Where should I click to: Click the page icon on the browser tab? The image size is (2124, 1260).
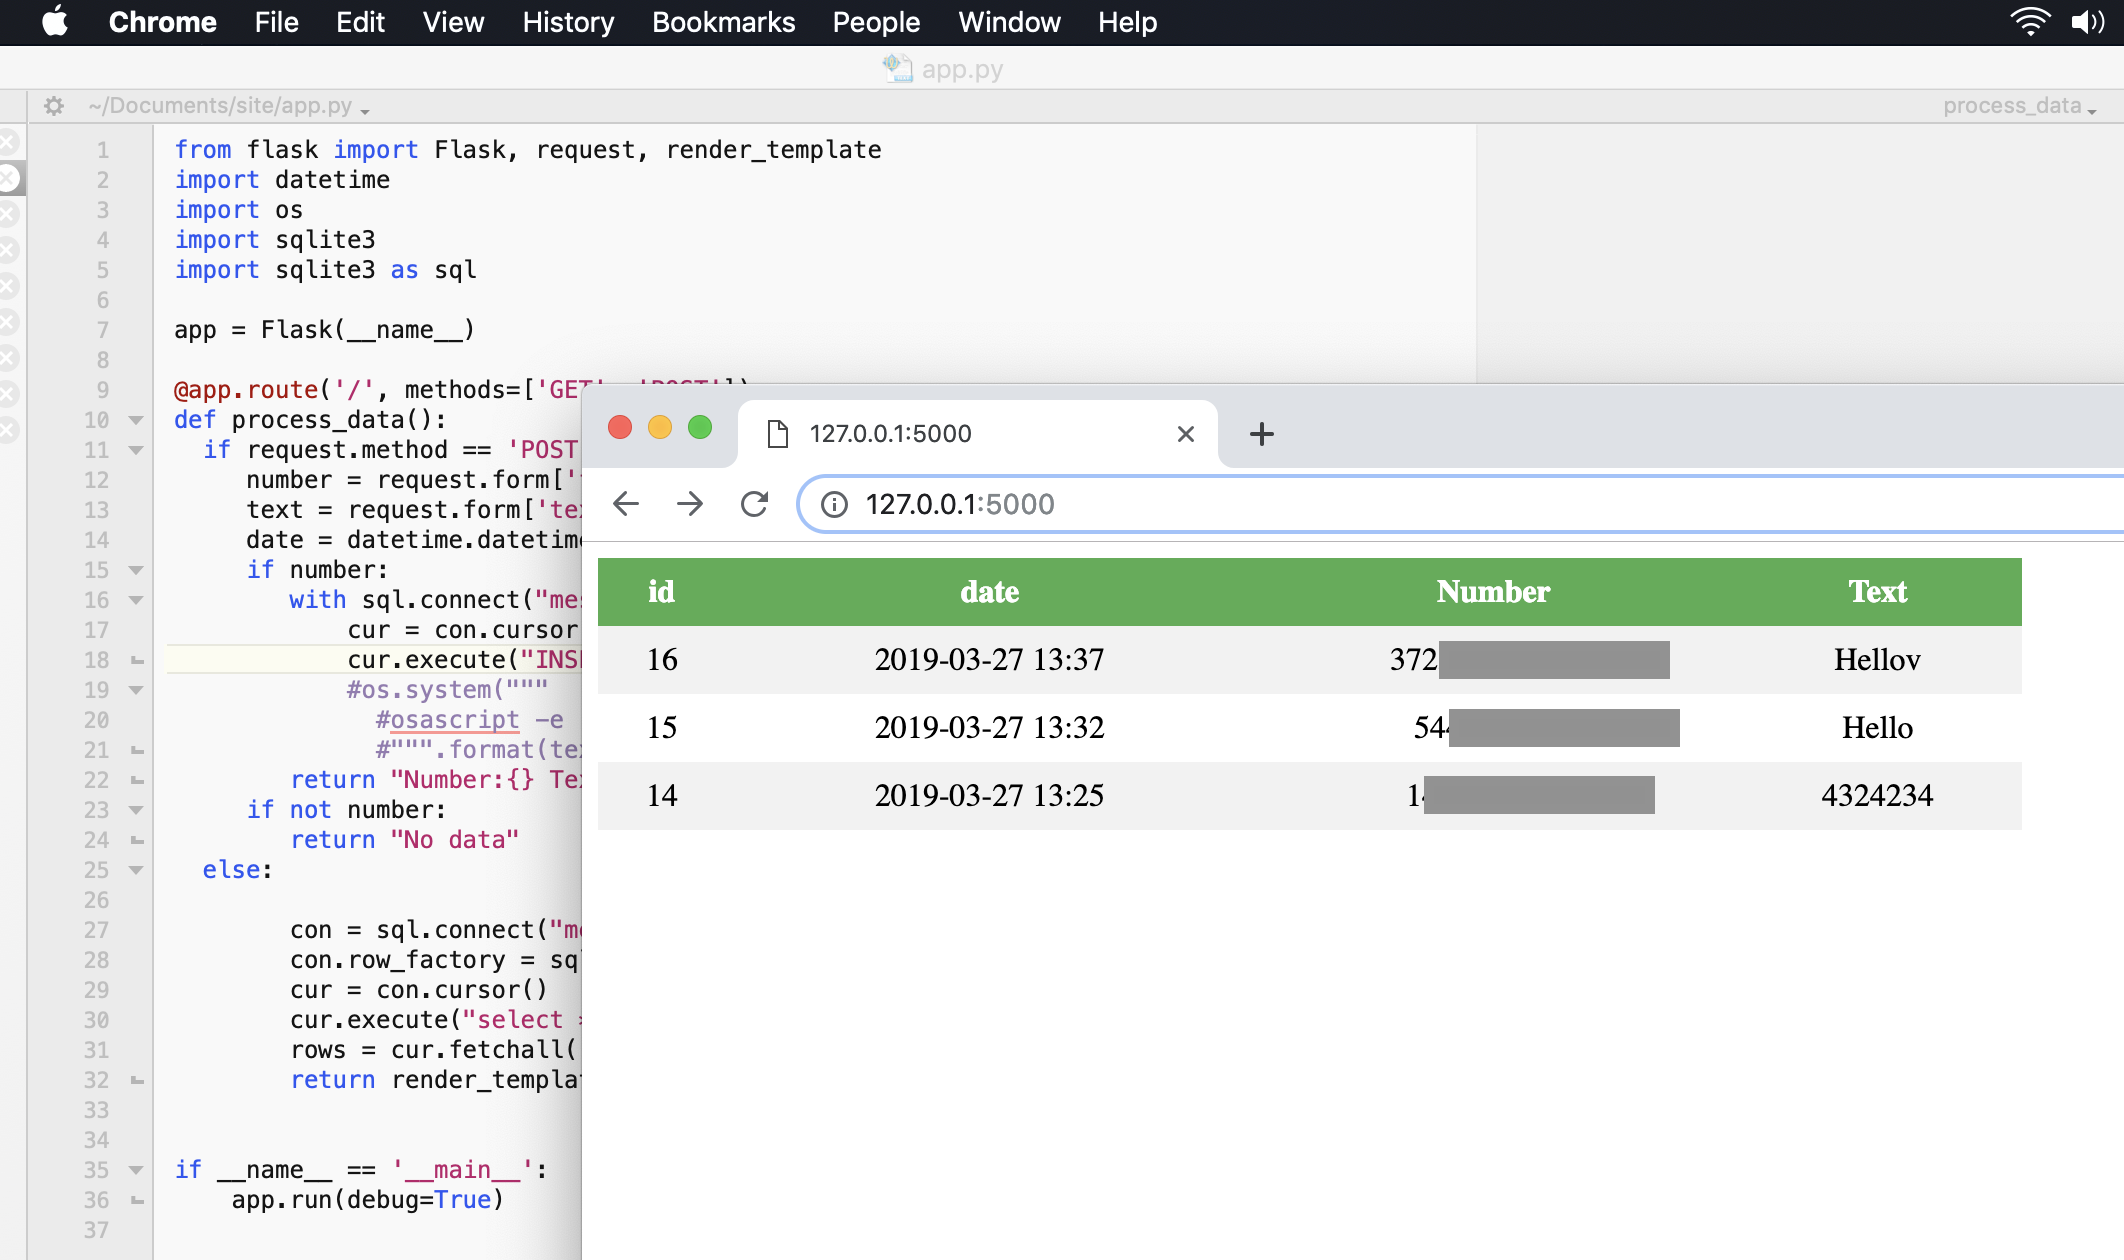(x=777, y=434)
